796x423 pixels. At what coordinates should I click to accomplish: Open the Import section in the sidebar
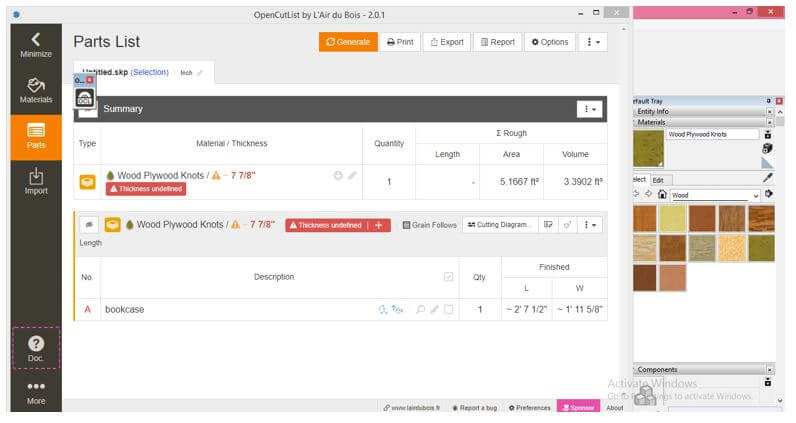[36, 182]
